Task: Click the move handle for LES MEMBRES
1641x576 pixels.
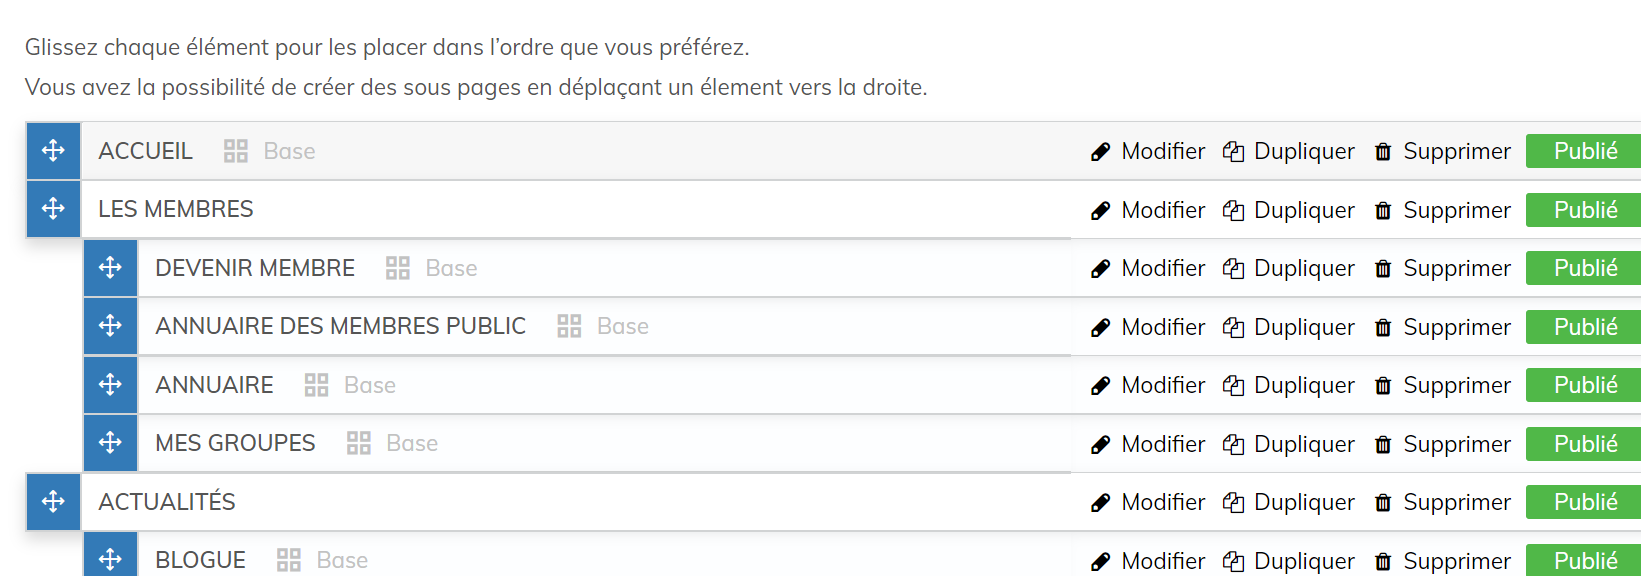Action: (53, 209)
